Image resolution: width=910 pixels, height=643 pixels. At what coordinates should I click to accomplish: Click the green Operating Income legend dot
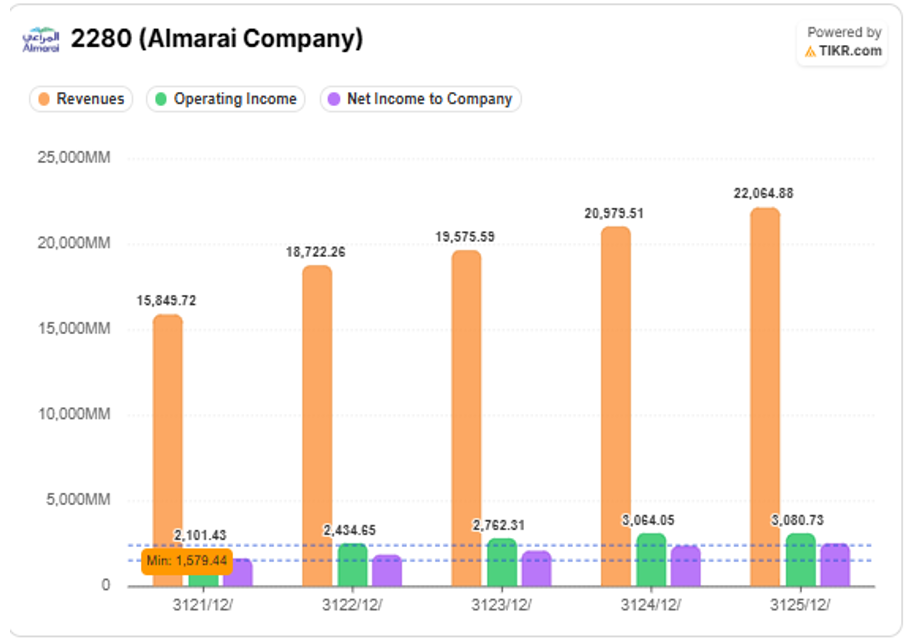[x=161, y=99]
